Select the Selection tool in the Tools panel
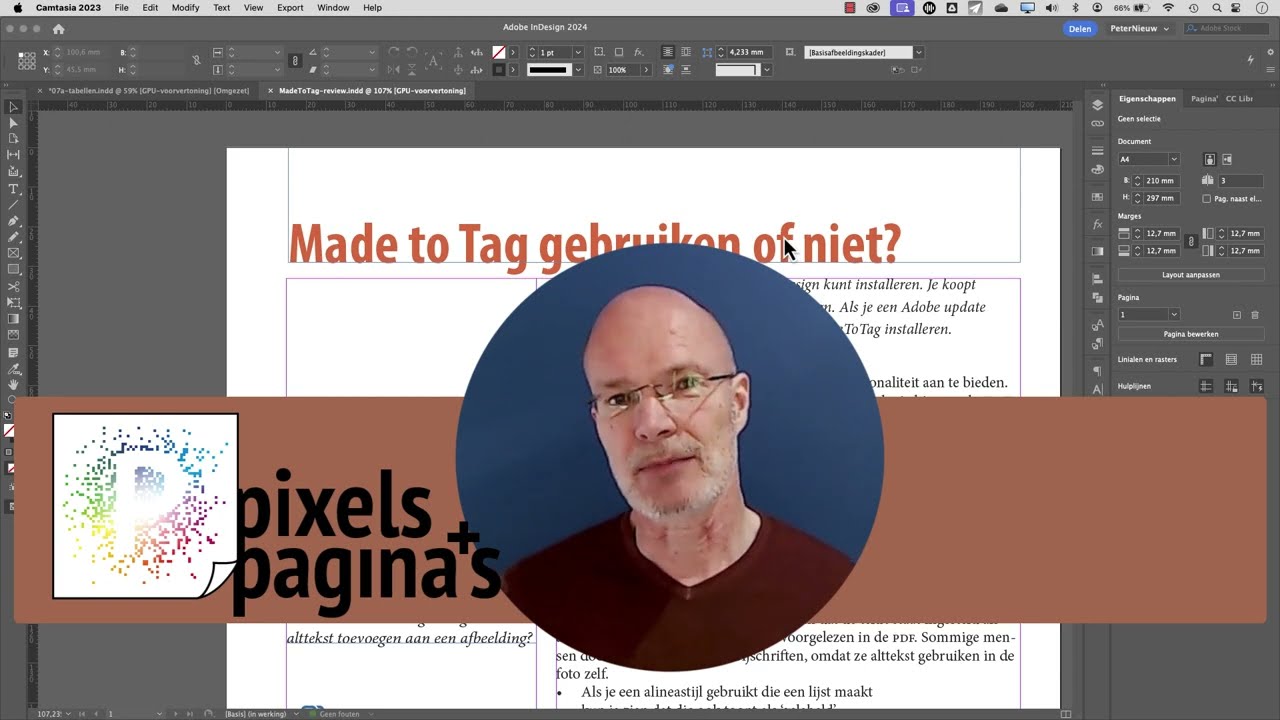 pyautogui.click(x=13, y=107)
